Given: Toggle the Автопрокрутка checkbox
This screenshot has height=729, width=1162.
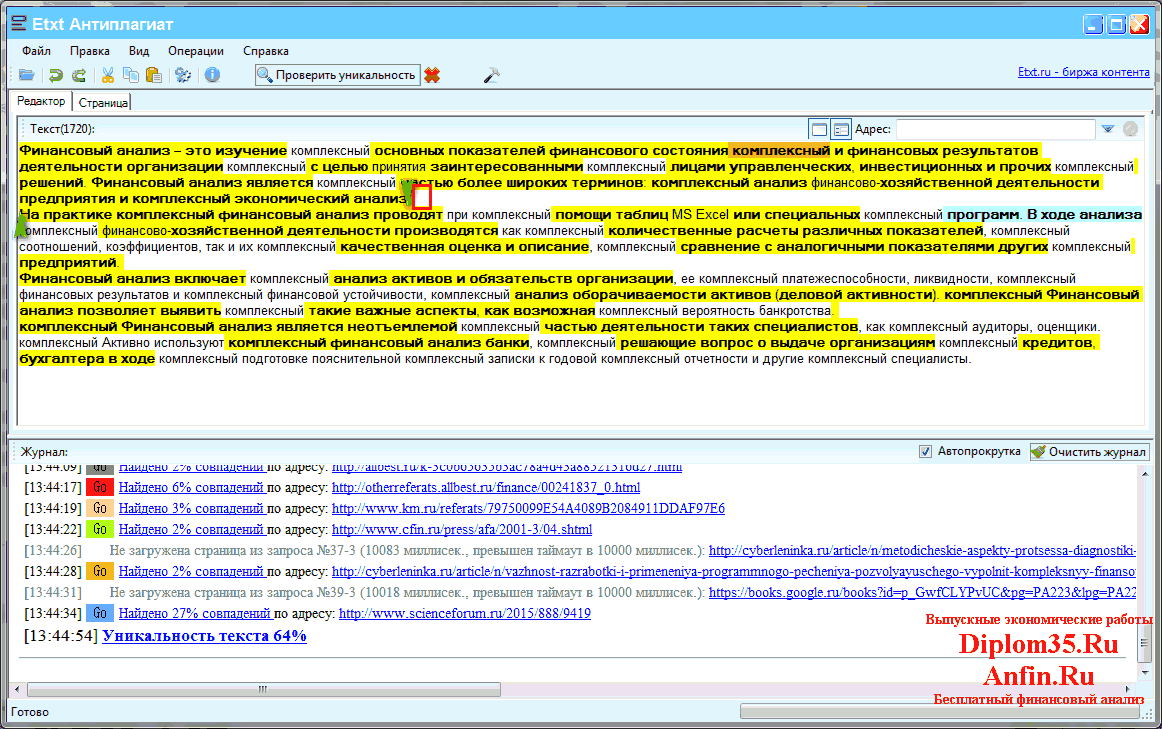Looking at the screenshot, I should 925,452.
